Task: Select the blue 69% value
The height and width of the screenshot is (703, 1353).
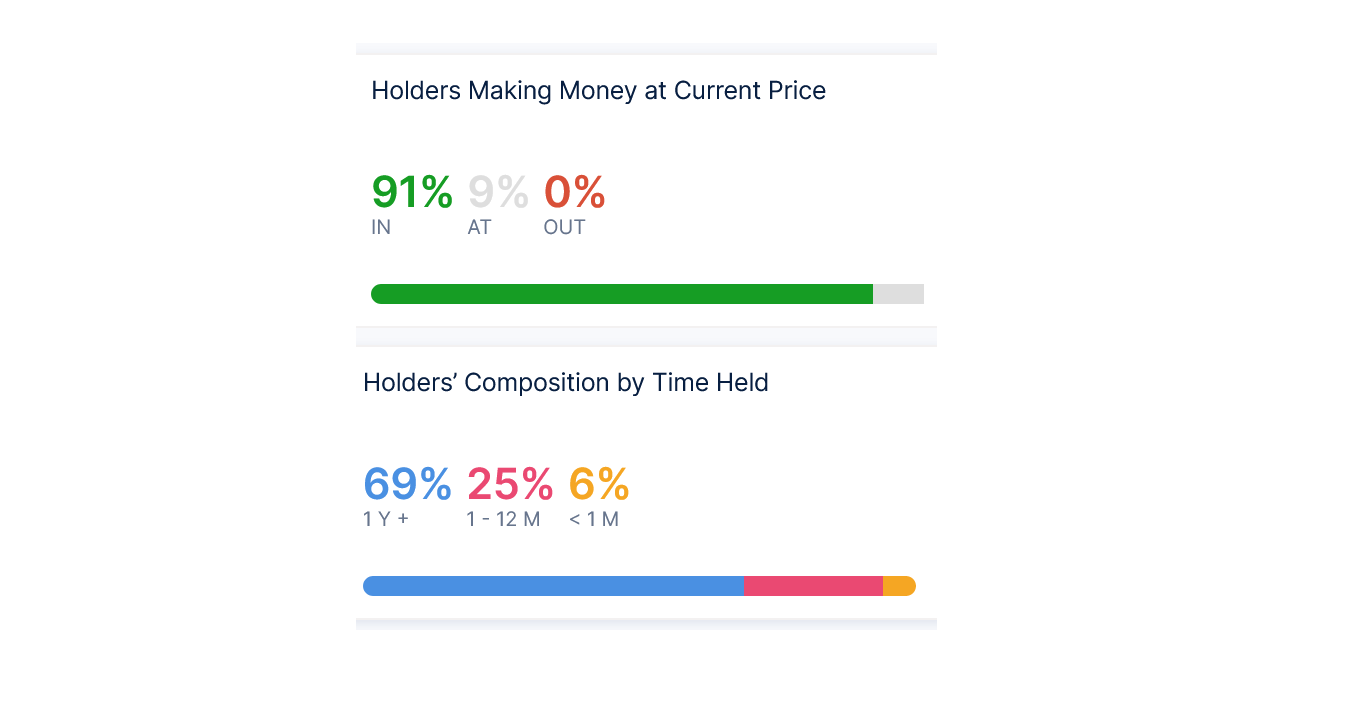Action: pos(407,484)
